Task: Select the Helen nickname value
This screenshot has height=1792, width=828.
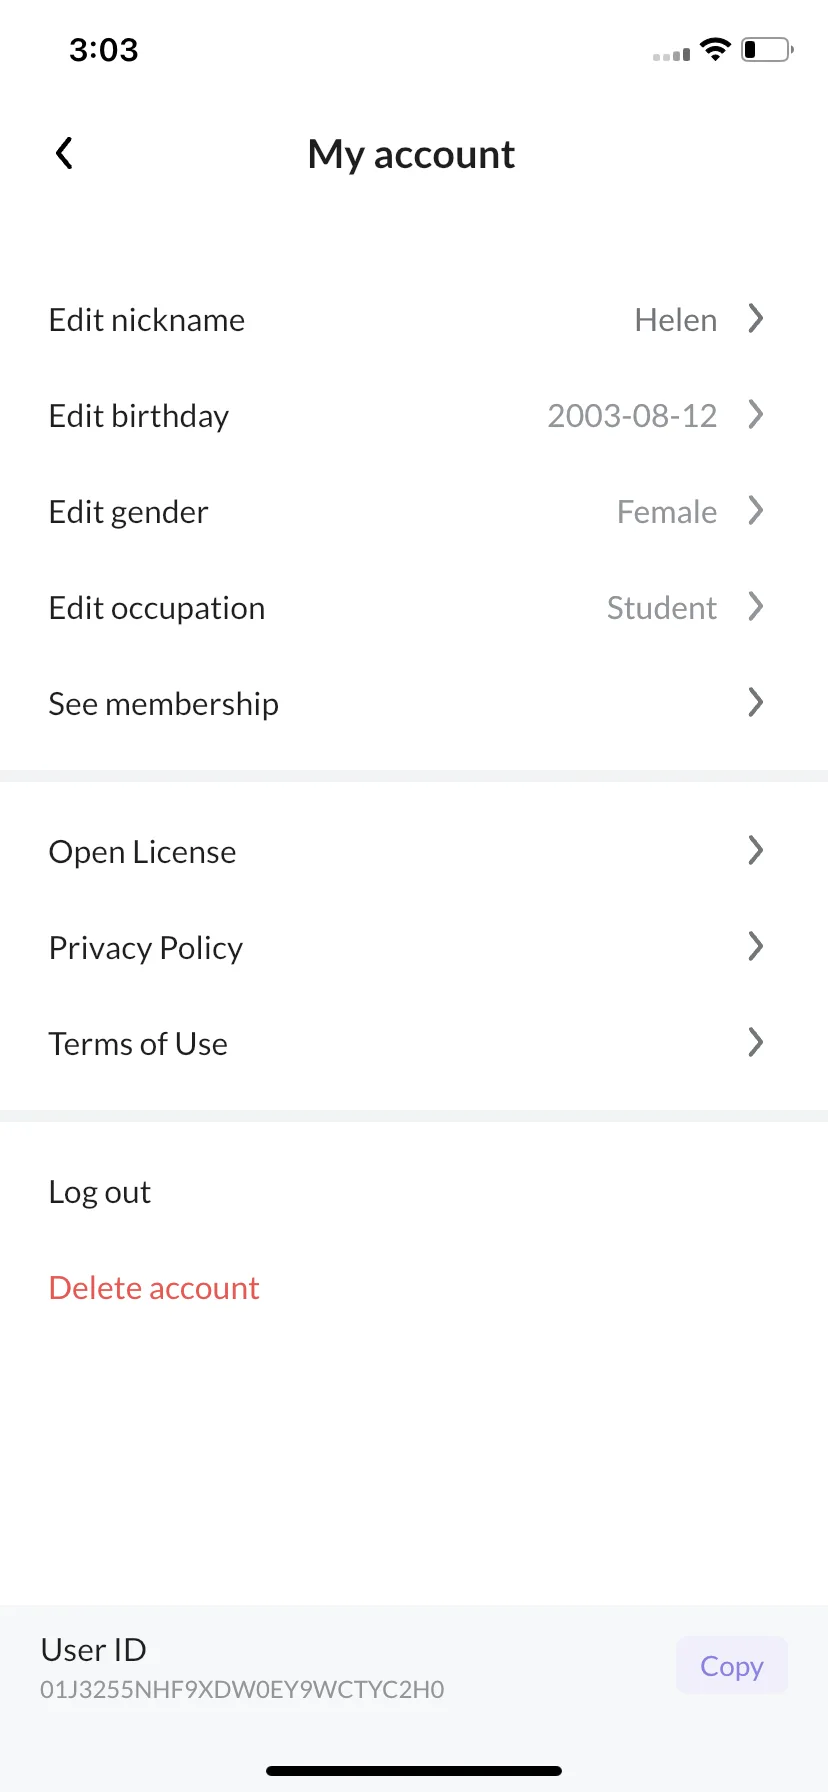Action: pyautogui.click(x=676, y=320)
